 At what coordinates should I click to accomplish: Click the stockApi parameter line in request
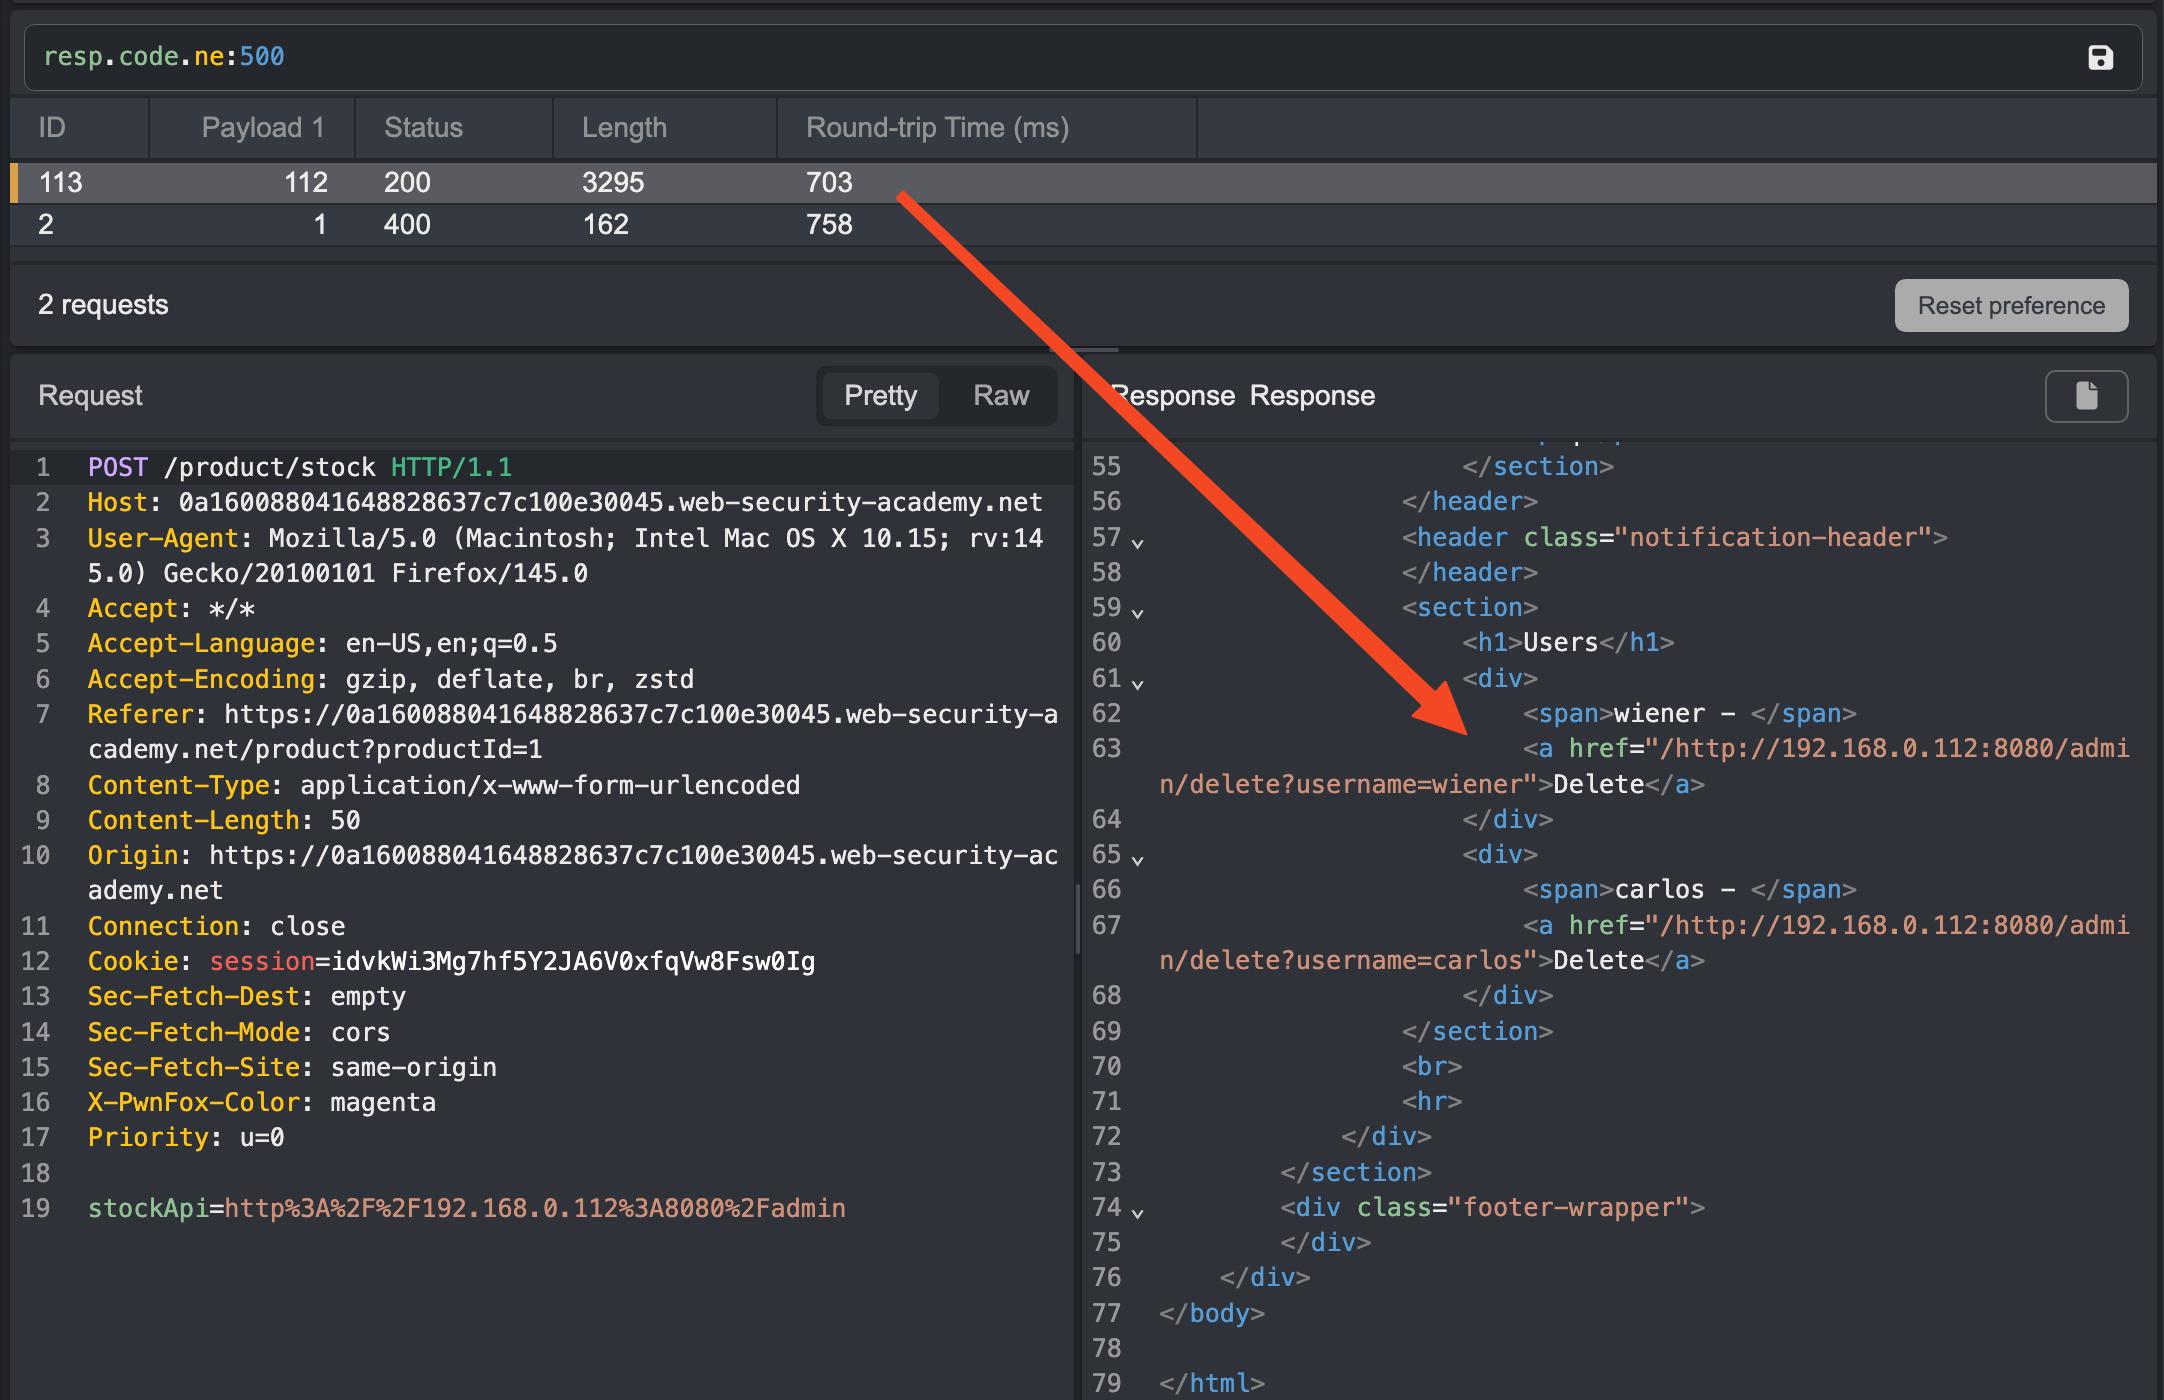click(467, 1209)
